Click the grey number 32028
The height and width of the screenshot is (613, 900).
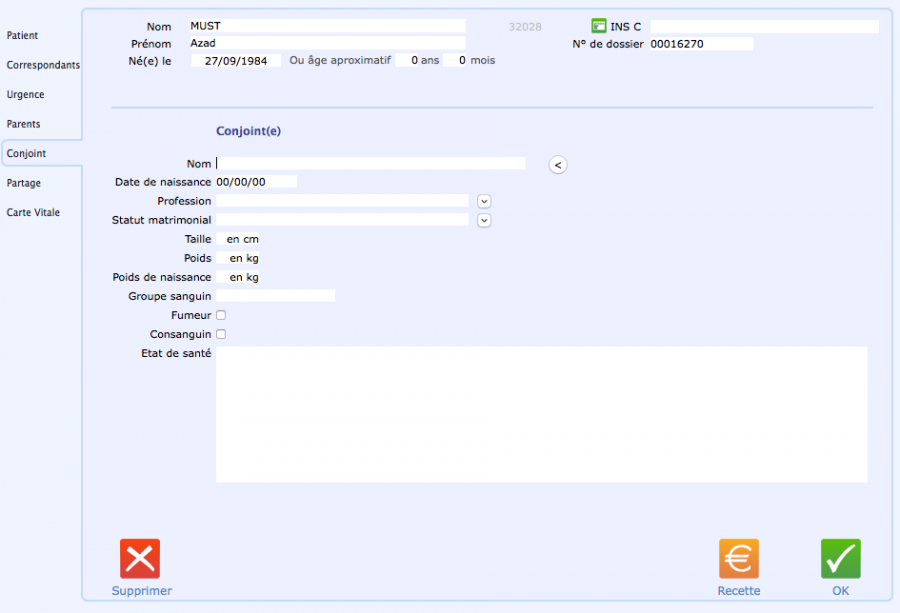tap(525, 26)
